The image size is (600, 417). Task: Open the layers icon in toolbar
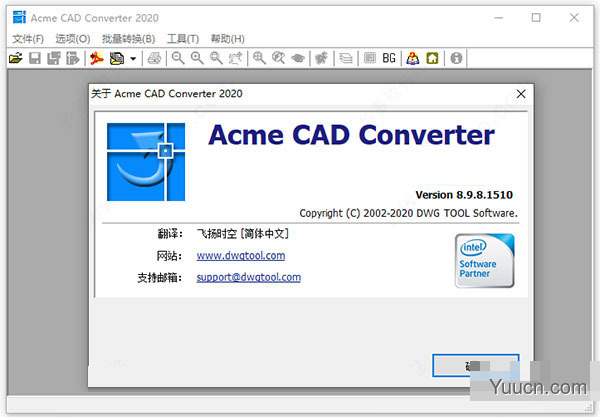point(346,58)
